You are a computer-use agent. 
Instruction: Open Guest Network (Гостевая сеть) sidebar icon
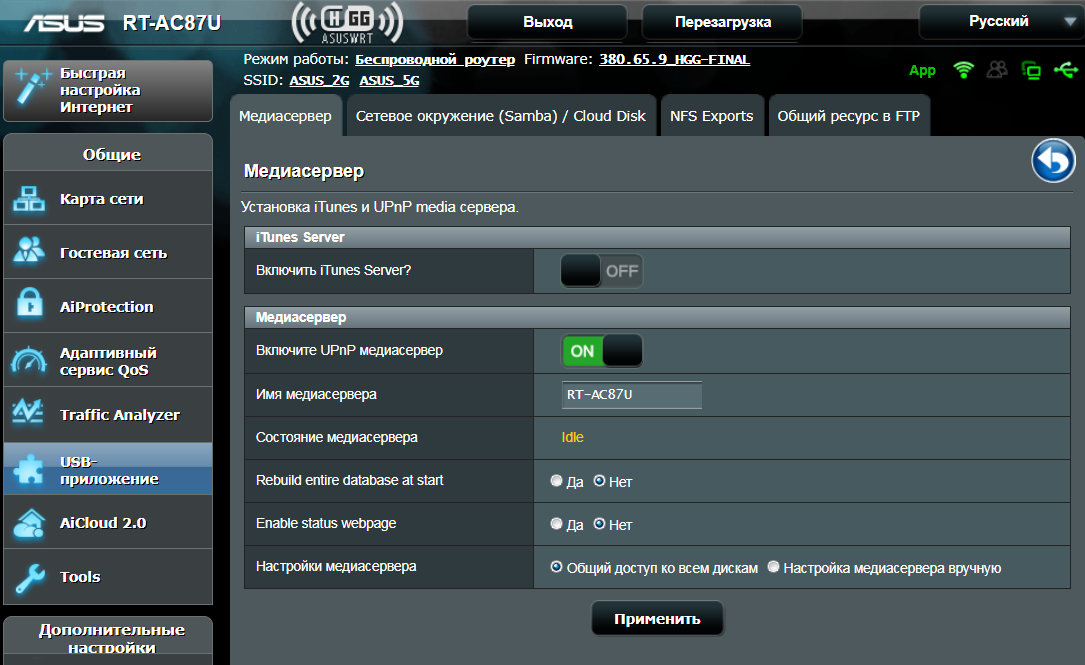point(29,253)
